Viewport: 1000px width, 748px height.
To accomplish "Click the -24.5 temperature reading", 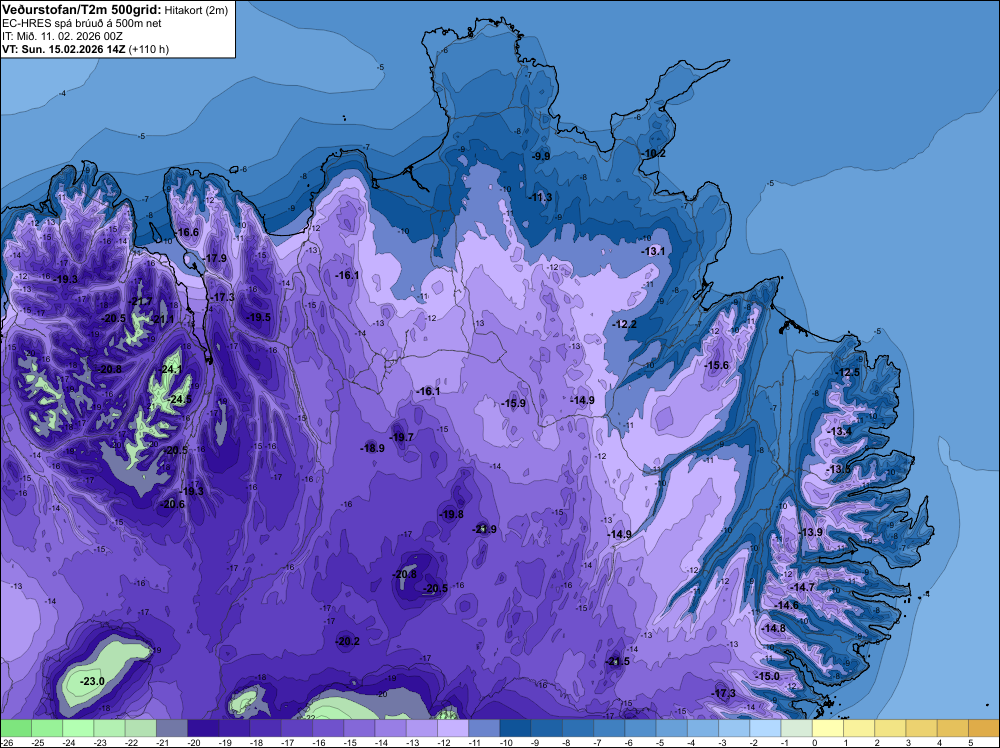I will click(179, 399).
